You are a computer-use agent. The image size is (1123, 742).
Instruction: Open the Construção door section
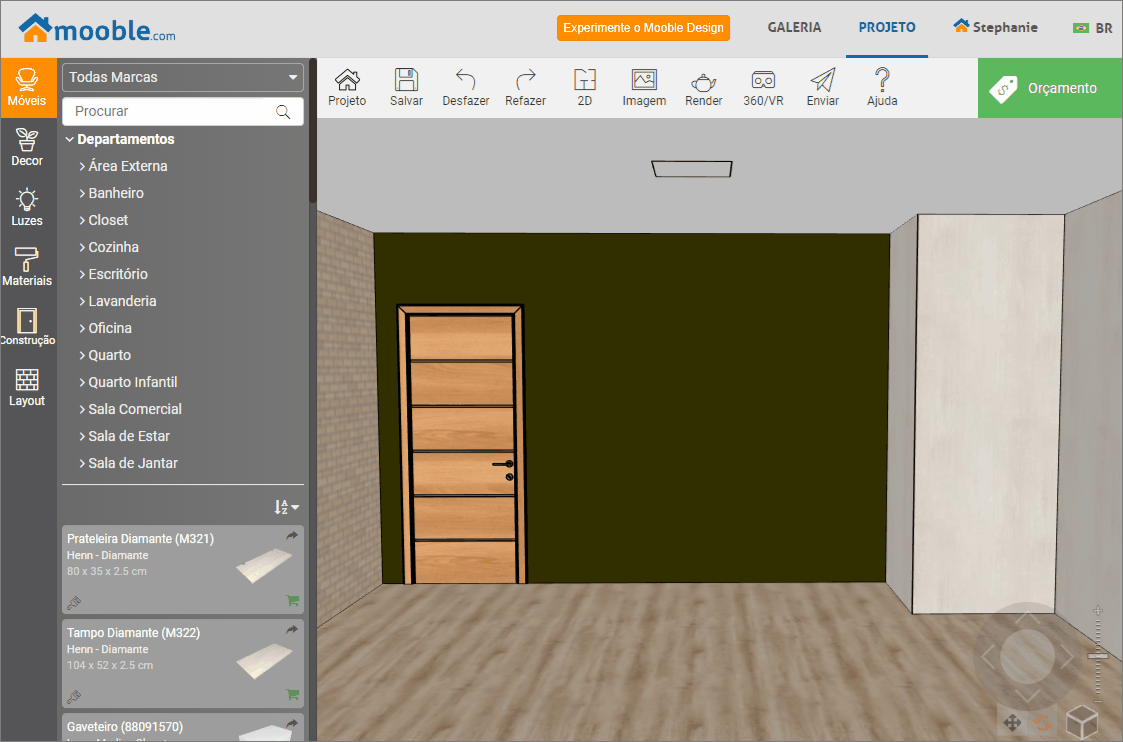(x=27, y=327)
